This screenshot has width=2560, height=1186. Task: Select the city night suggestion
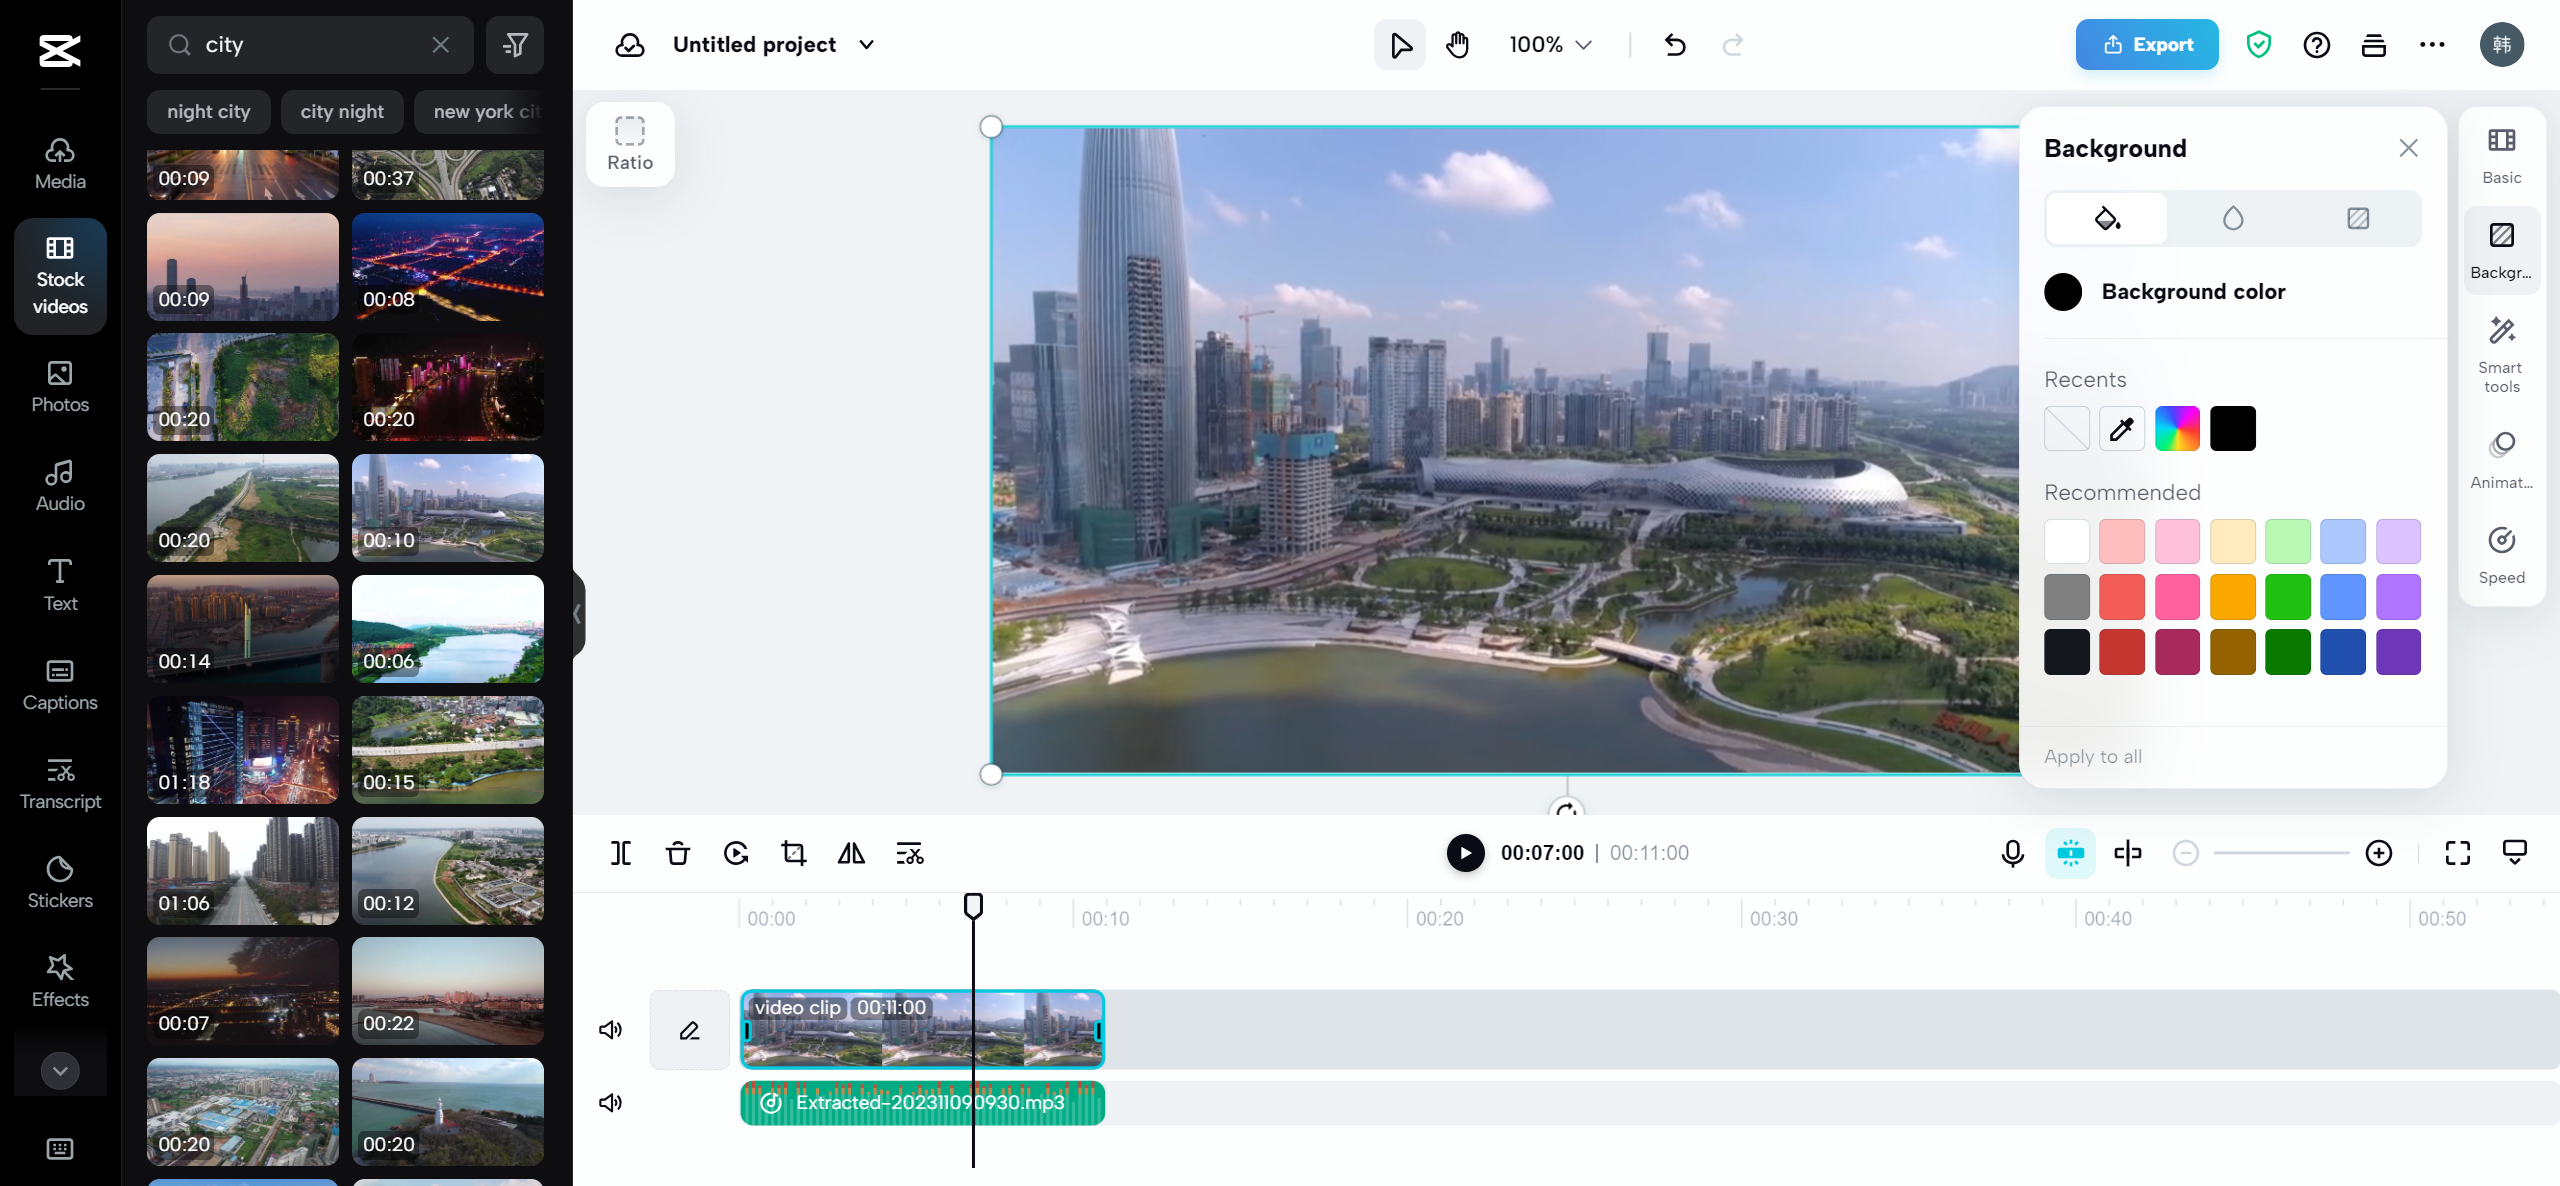[x=342, y=112]
